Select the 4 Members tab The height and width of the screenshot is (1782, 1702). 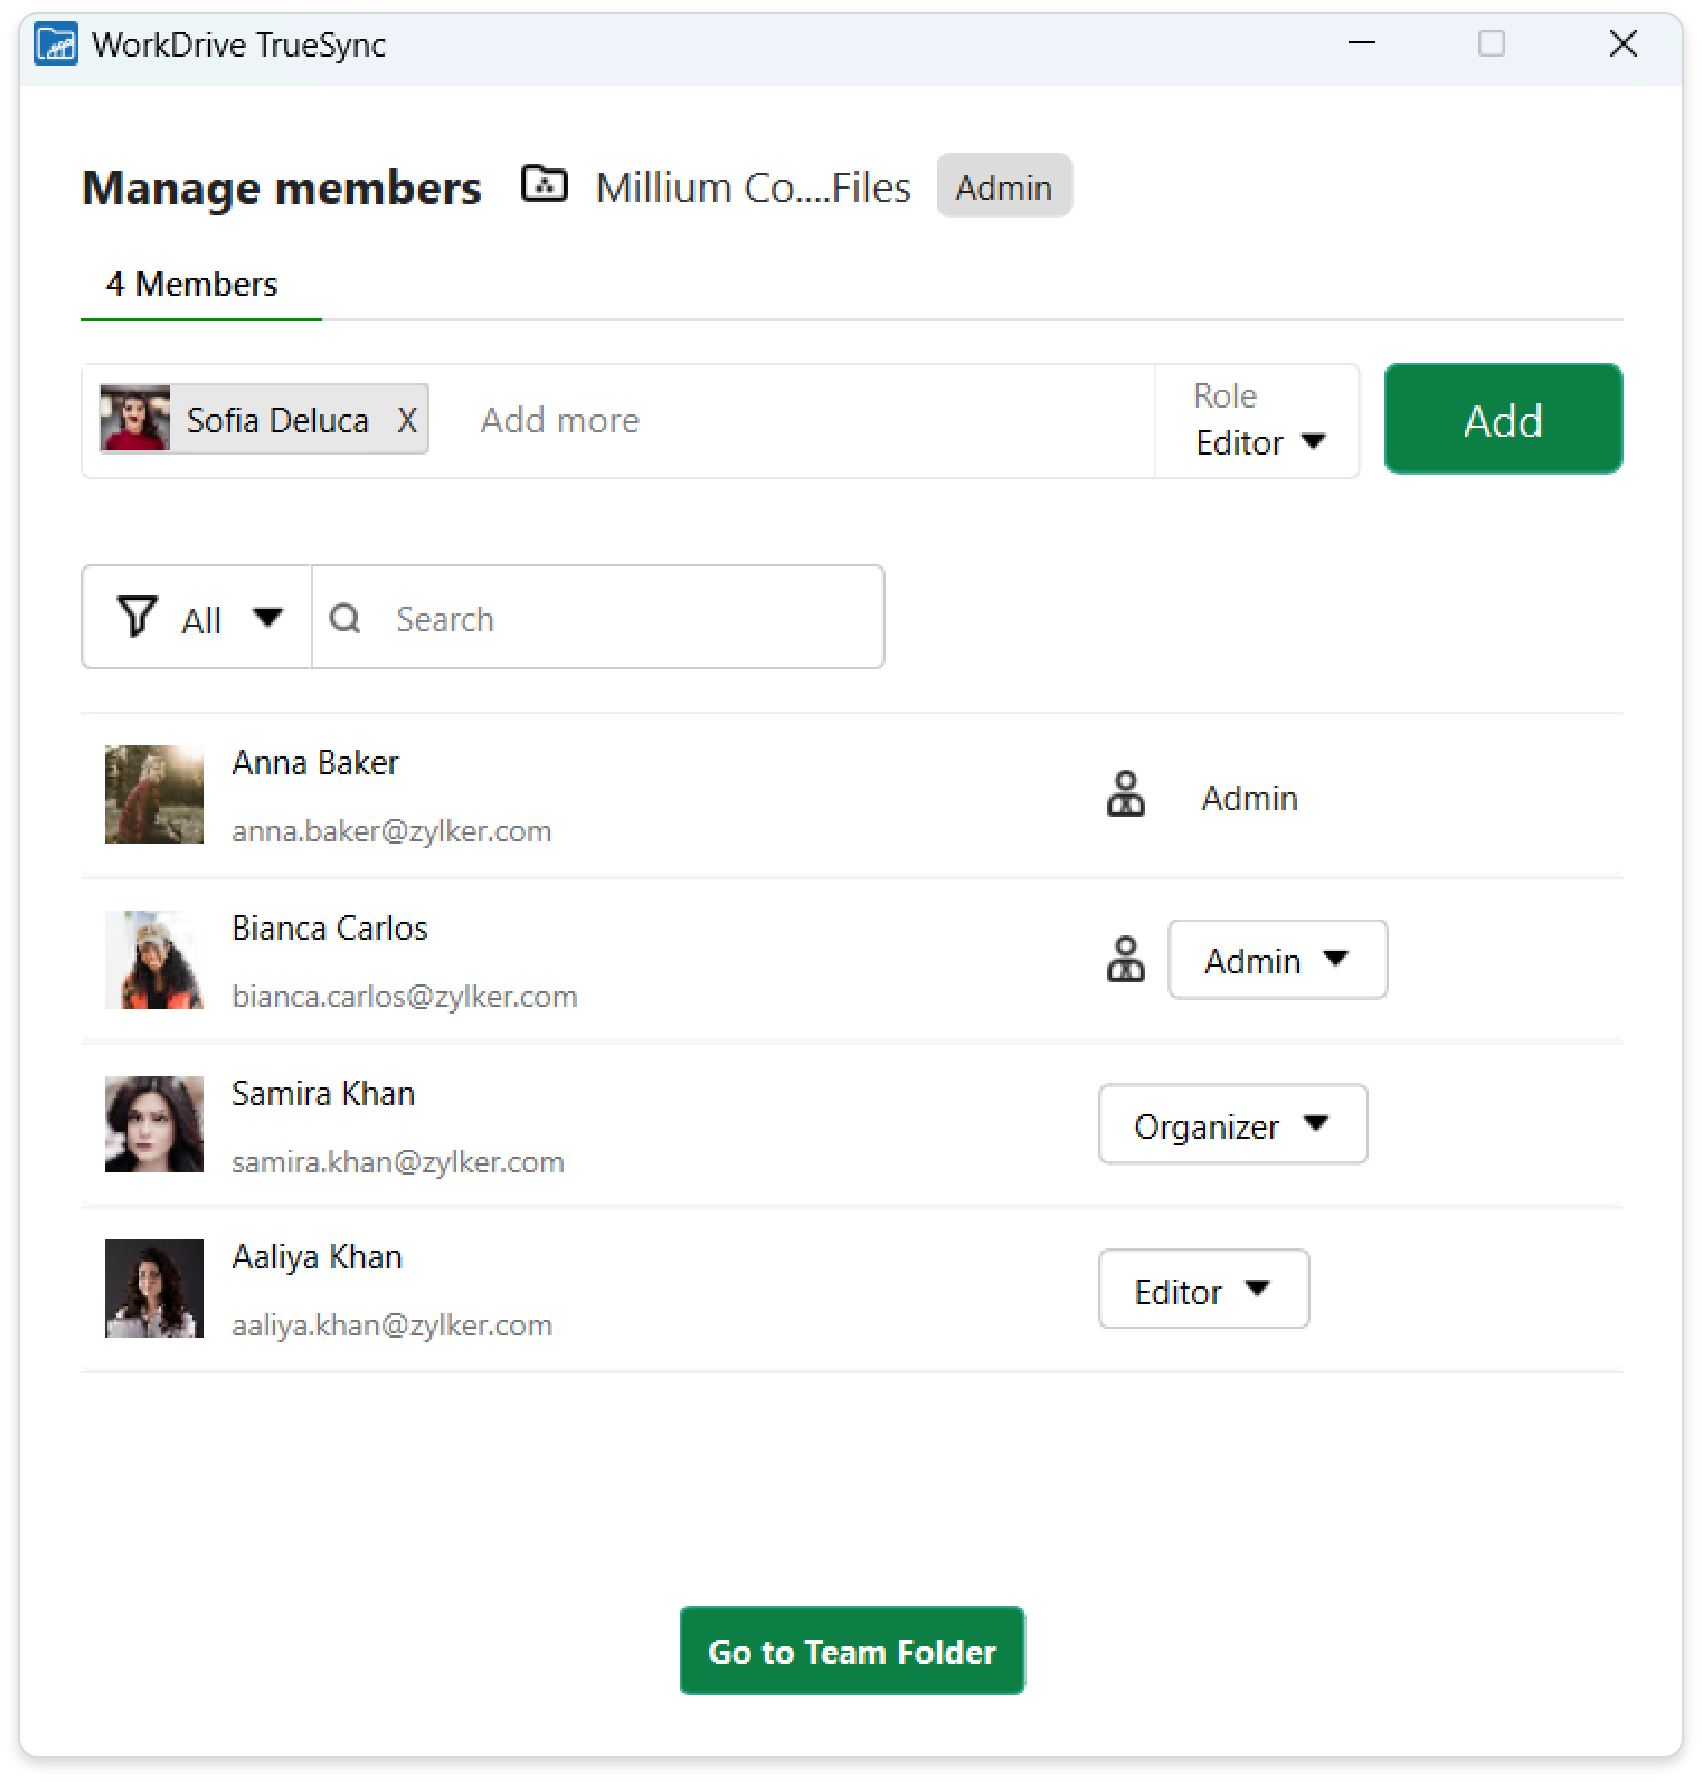click(192, 285)
